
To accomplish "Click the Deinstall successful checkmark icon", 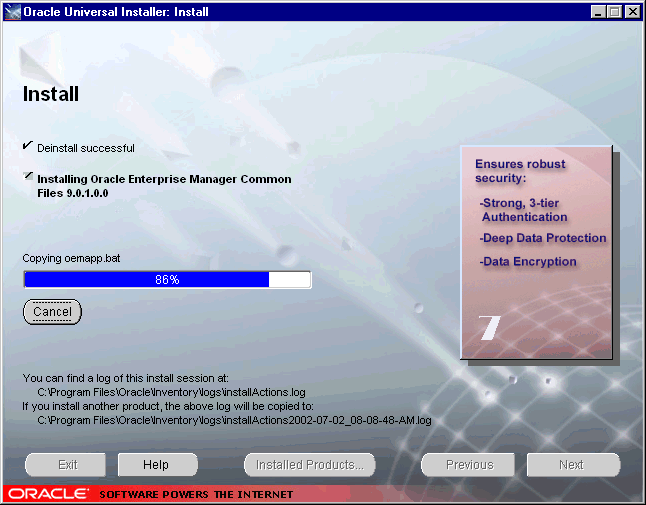I will 28,145.
